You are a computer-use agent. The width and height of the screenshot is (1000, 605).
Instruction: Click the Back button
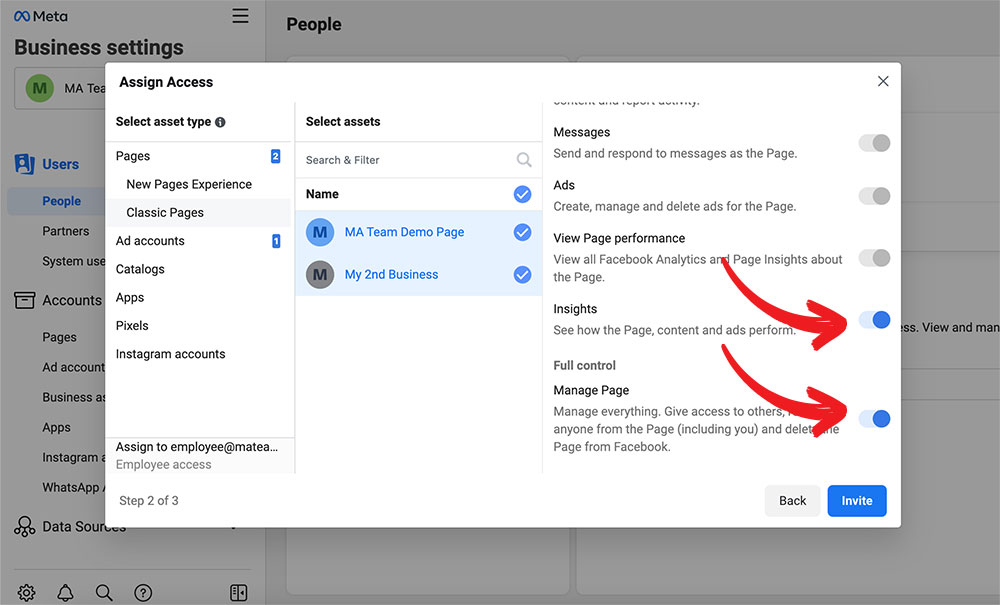coord(792,501)
